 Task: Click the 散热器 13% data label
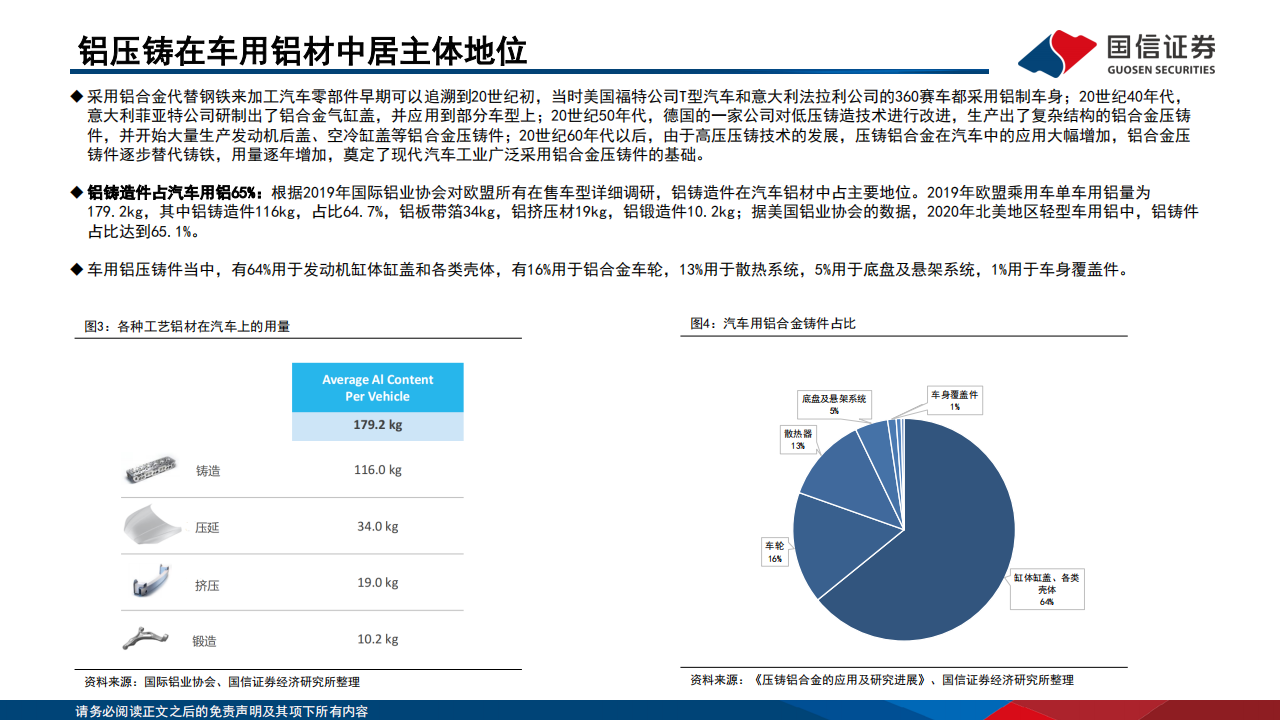[x=798, y=439]
